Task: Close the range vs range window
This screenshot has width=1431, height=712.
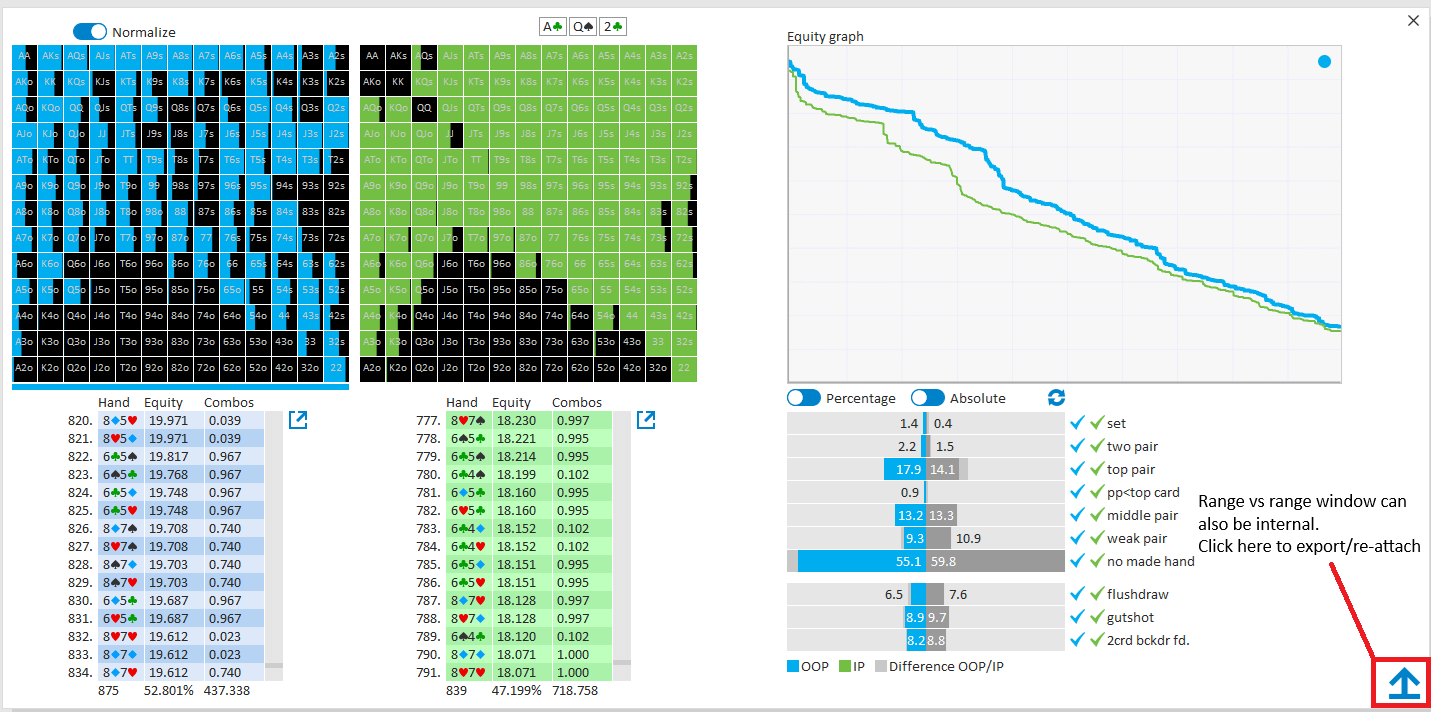Action: [1413, 20]
